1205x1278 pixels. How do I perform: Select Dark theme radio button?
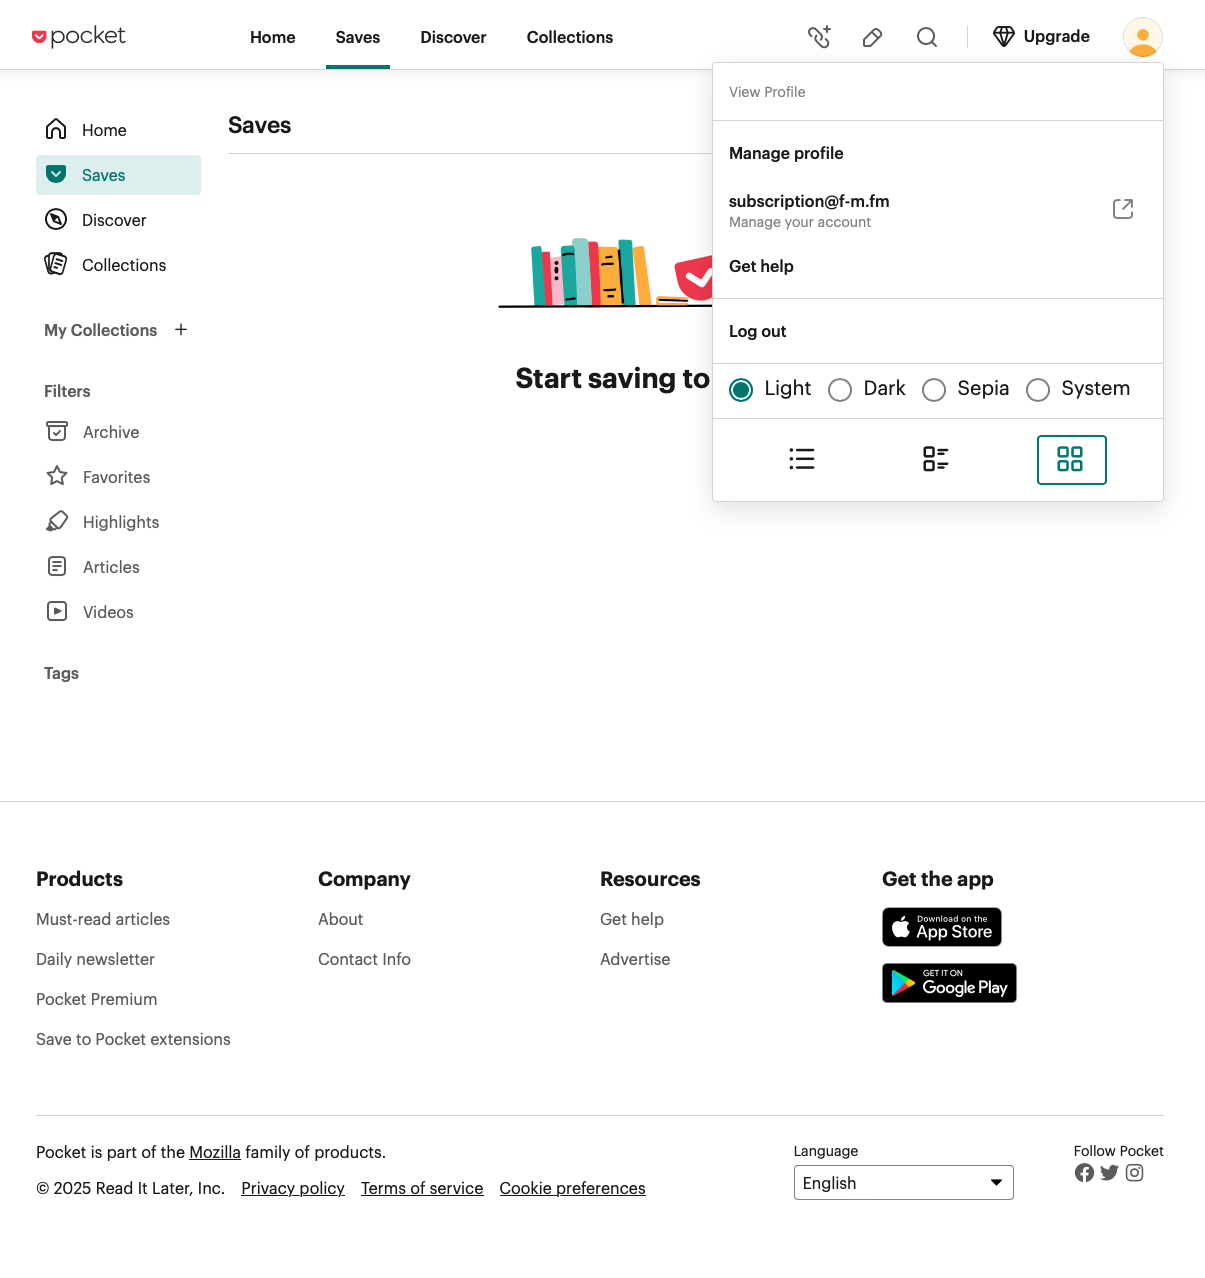pos(840,390)
